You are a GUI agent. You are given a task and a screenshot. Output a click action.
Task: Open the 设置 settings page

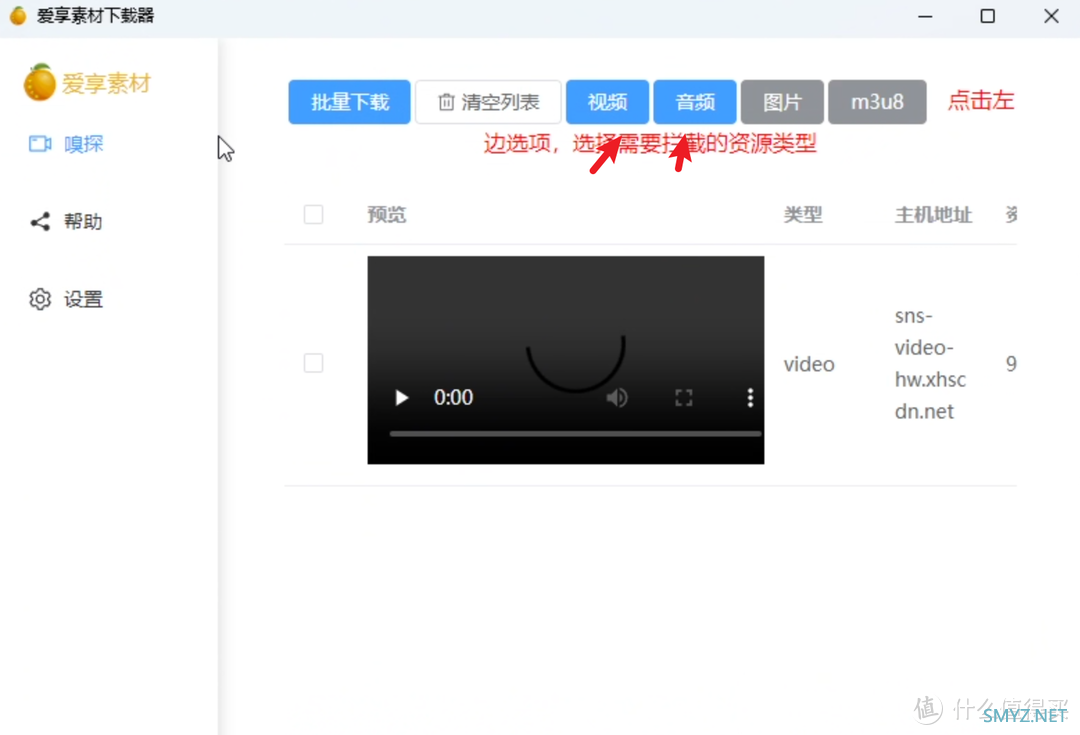(x=66, y=300)
